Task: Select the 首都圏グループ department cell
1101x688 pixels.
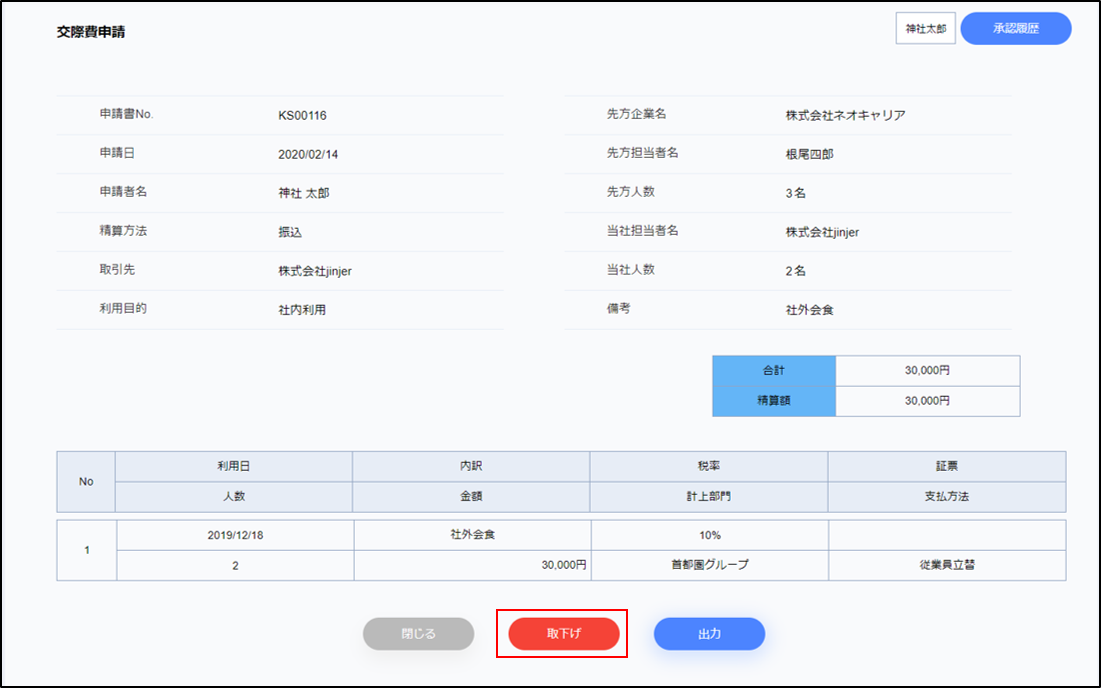Action: pyautogui.click(x=709, y=565)
